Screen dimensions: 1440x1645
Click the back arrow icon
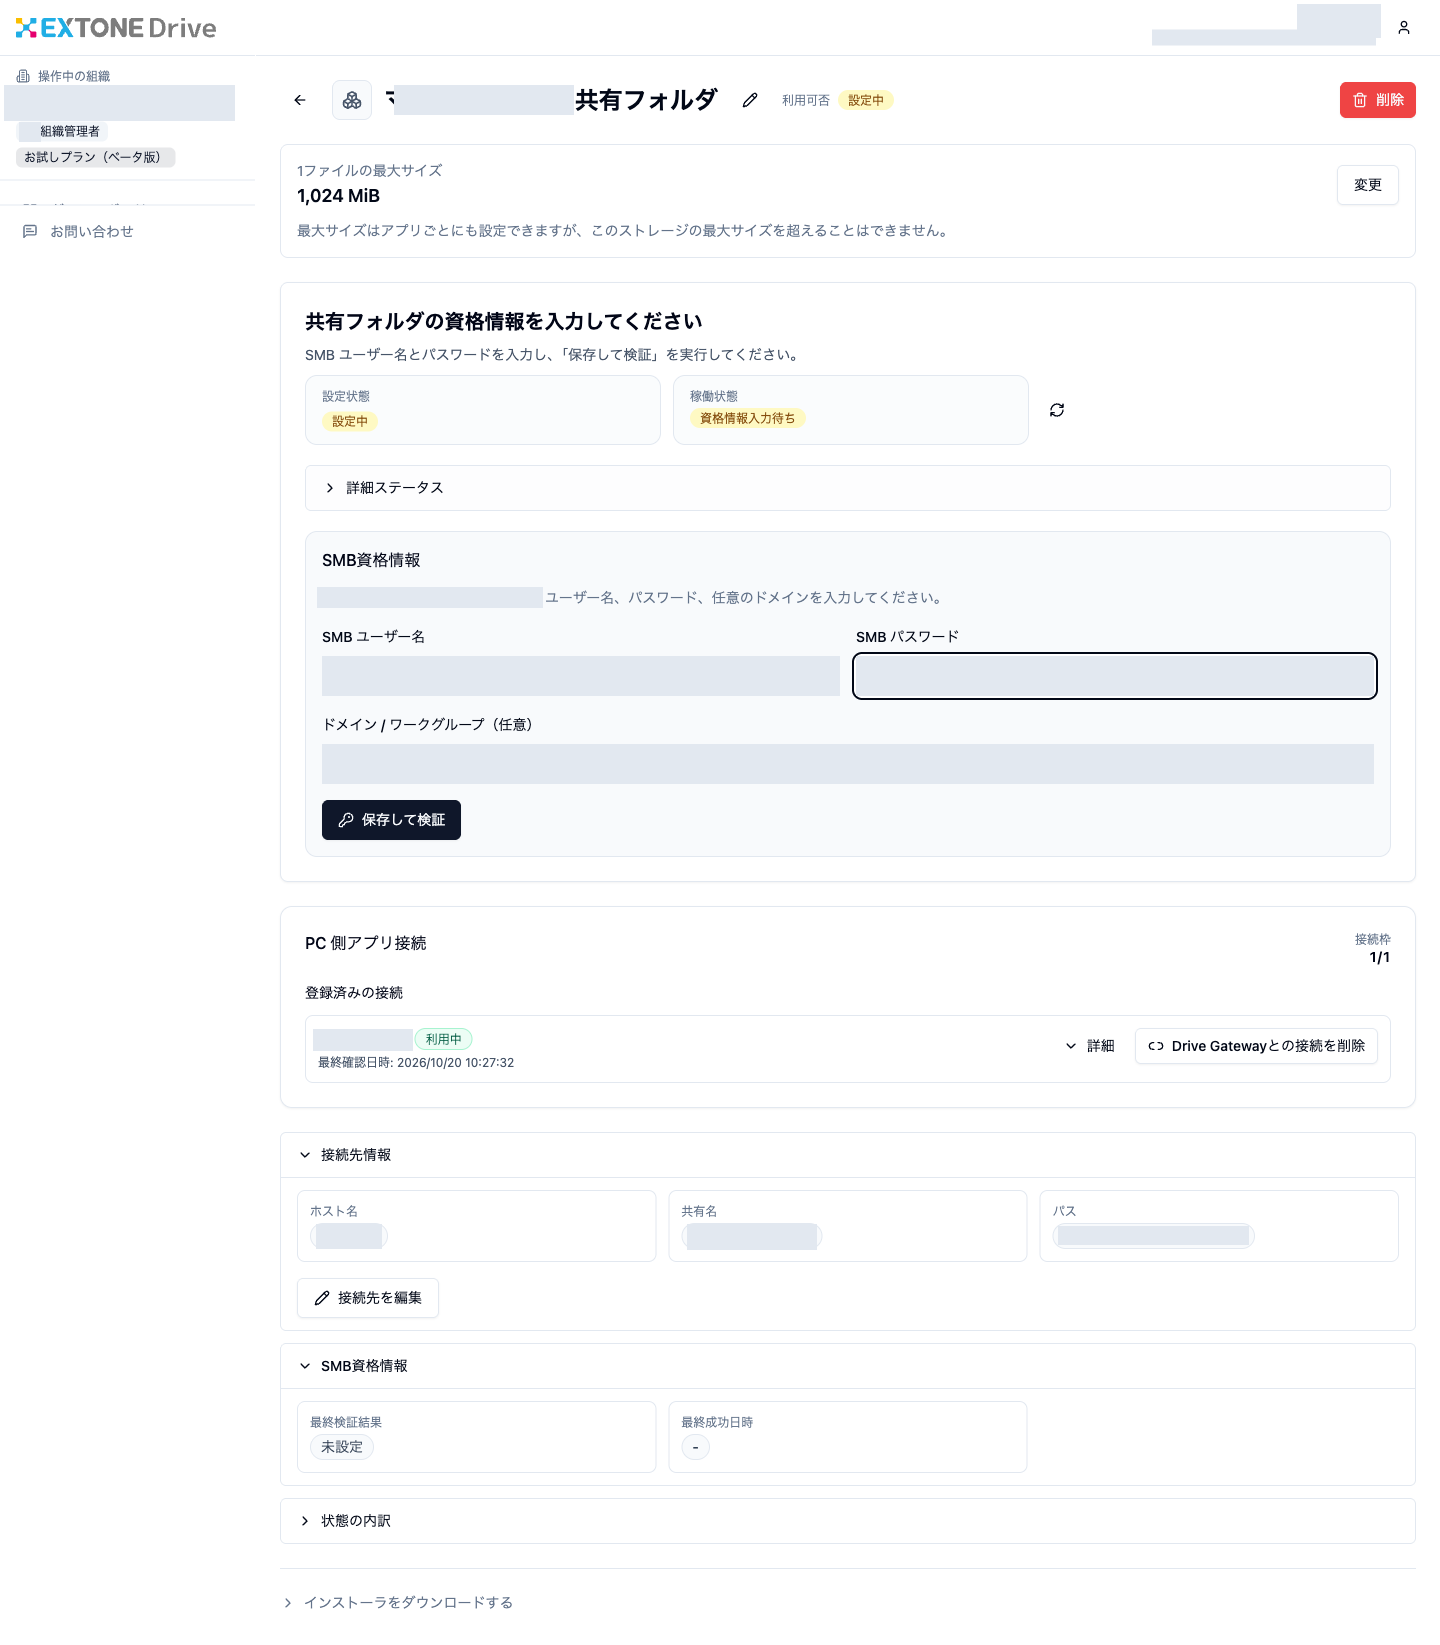(300, 100)
